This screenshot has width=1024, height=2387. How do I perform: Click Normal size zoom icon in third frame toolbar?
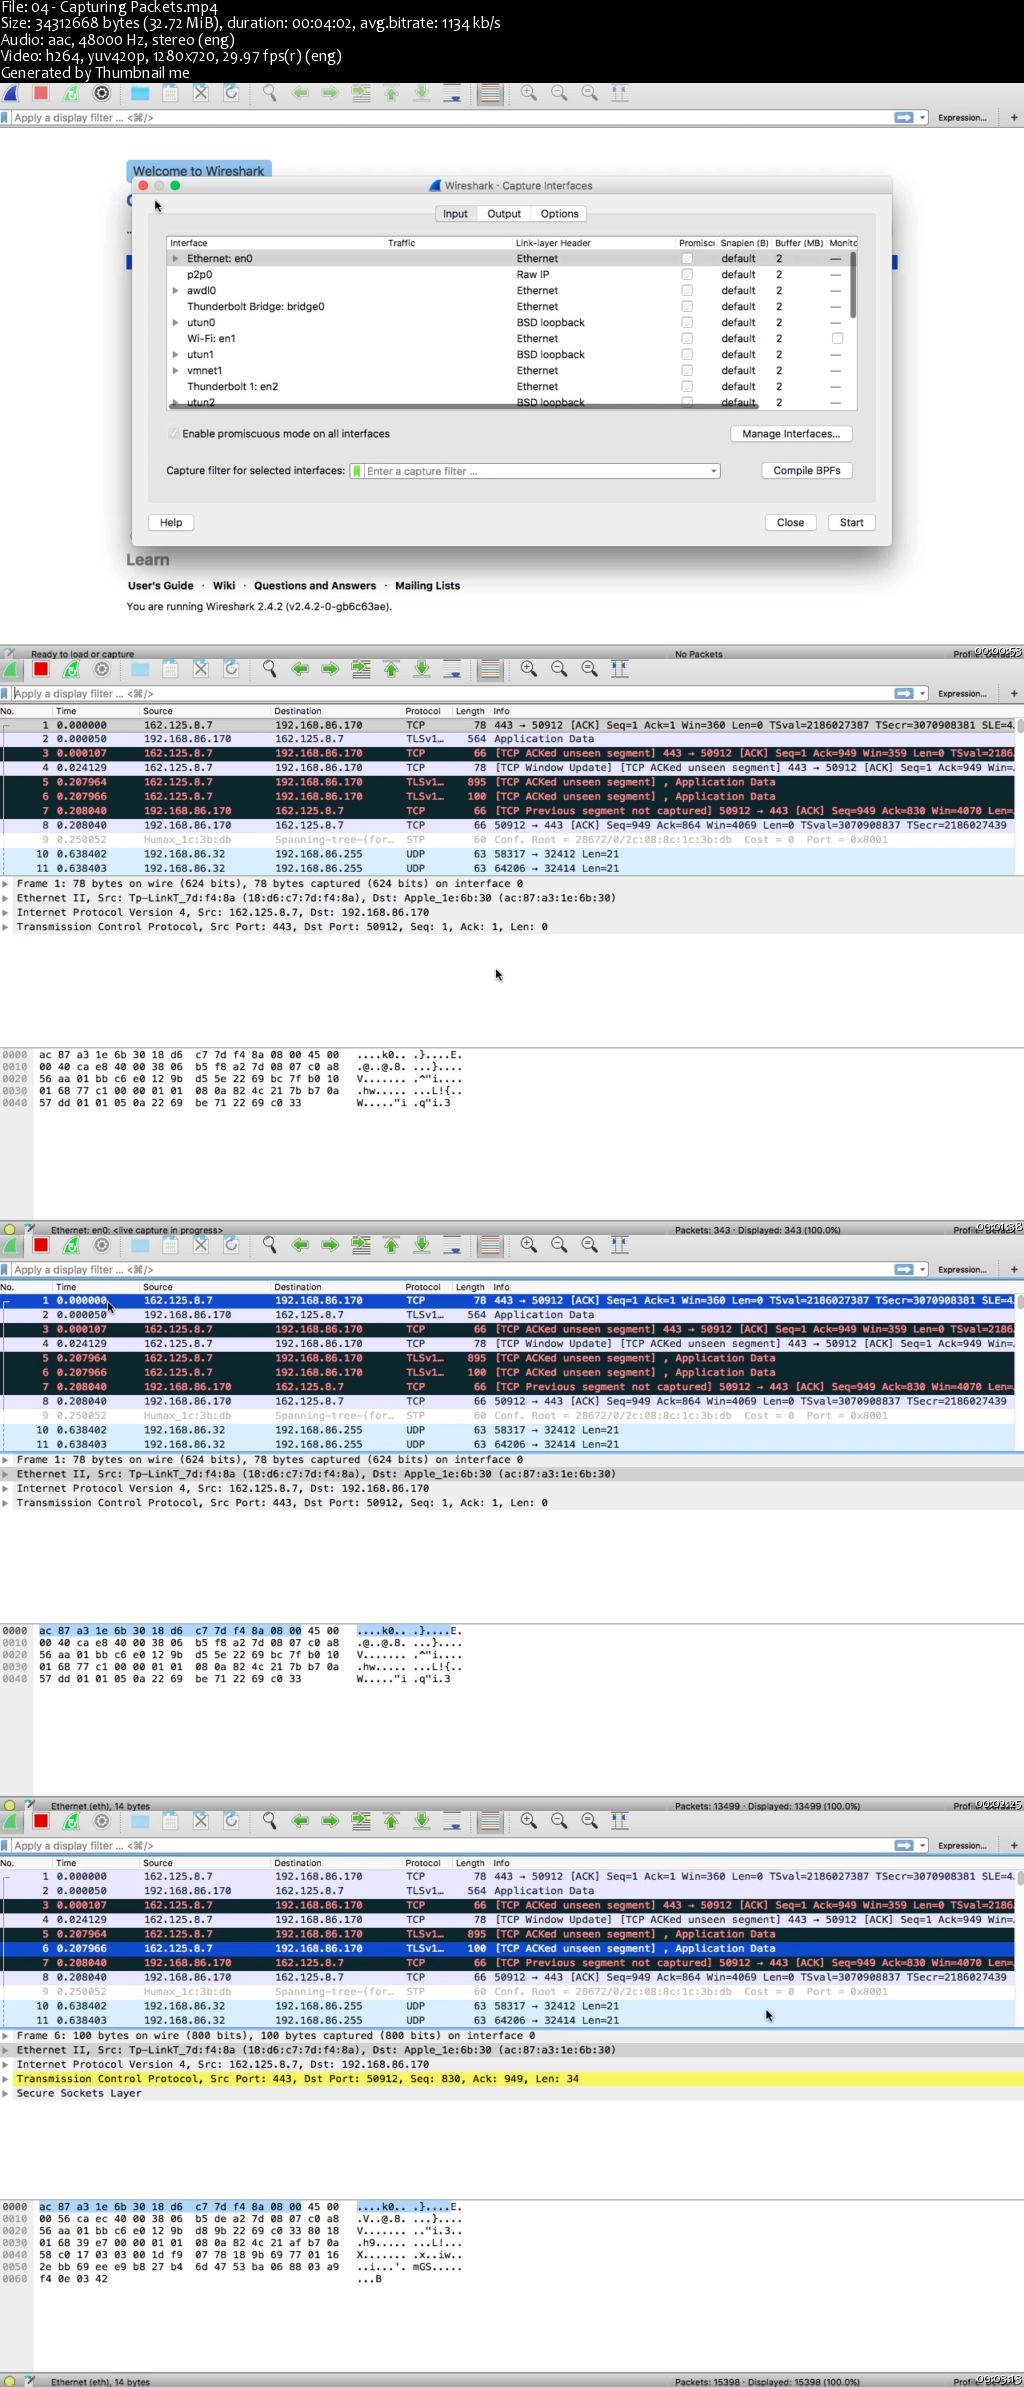[x=590, y=1245]
